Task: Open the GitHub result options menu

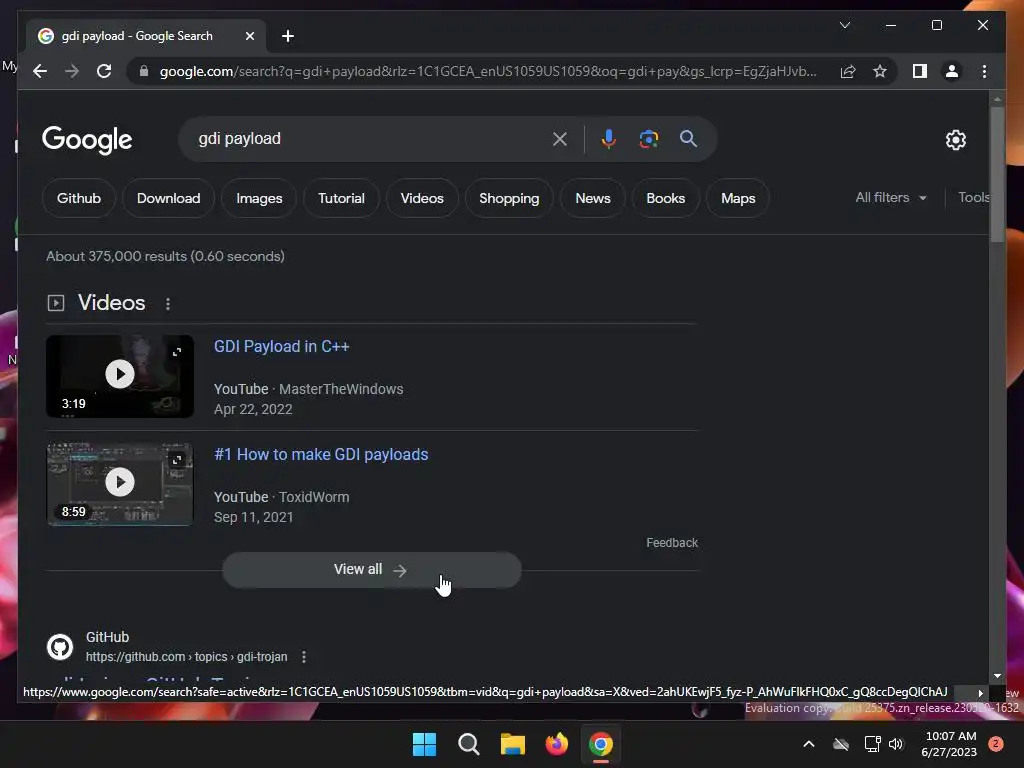Action: point(304,657)
